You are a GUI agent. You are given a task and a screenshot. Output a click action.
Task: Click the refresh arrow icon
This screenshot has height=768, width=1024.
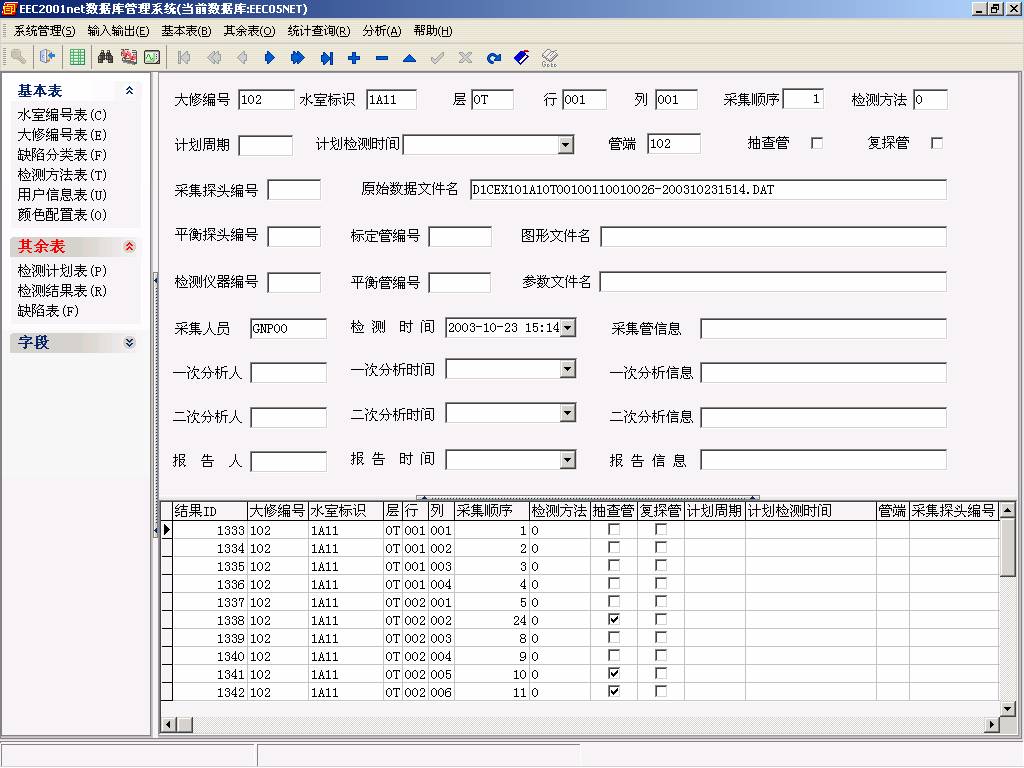click(493, 58)
